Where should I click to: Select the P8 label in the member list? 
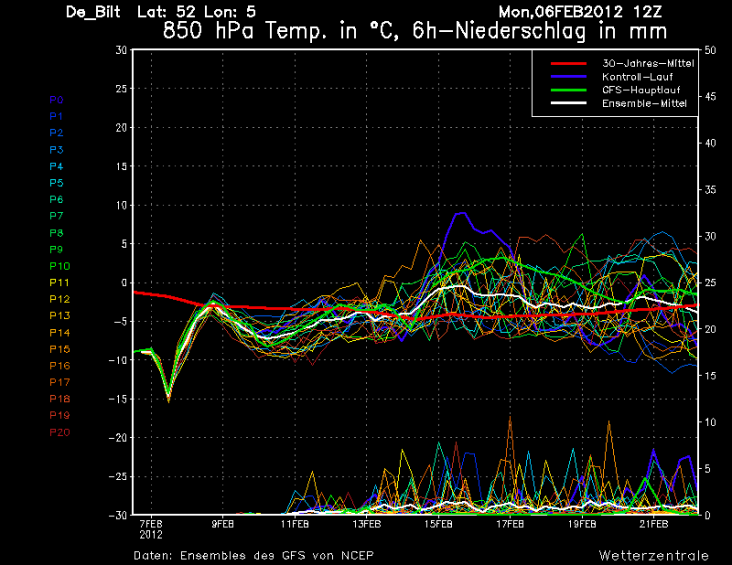click(56, 233)
